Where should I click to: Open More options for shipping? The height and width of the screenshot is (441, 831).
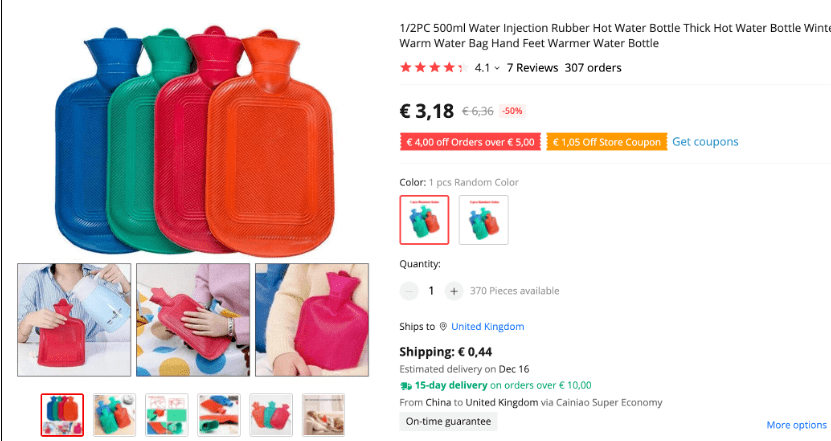[x=797, y=425]
